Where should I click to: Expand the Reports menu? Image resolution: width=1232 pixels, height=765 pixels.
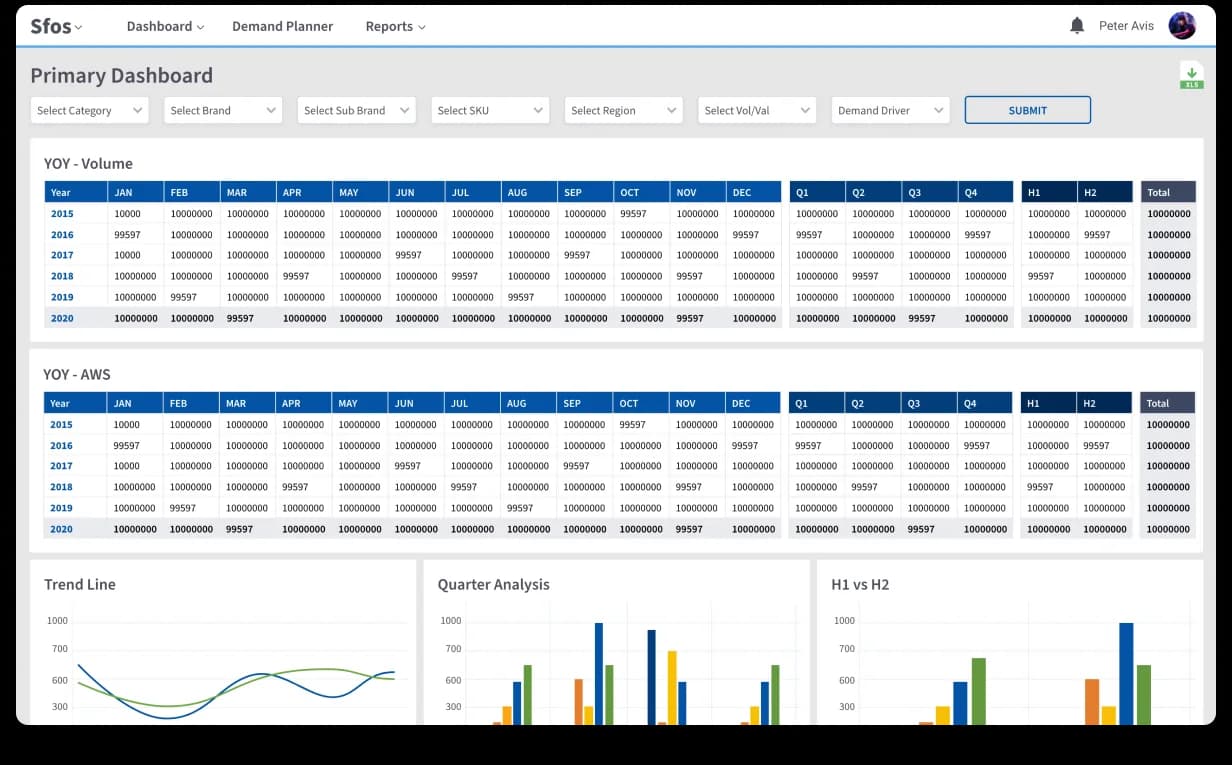pos(395,26)
